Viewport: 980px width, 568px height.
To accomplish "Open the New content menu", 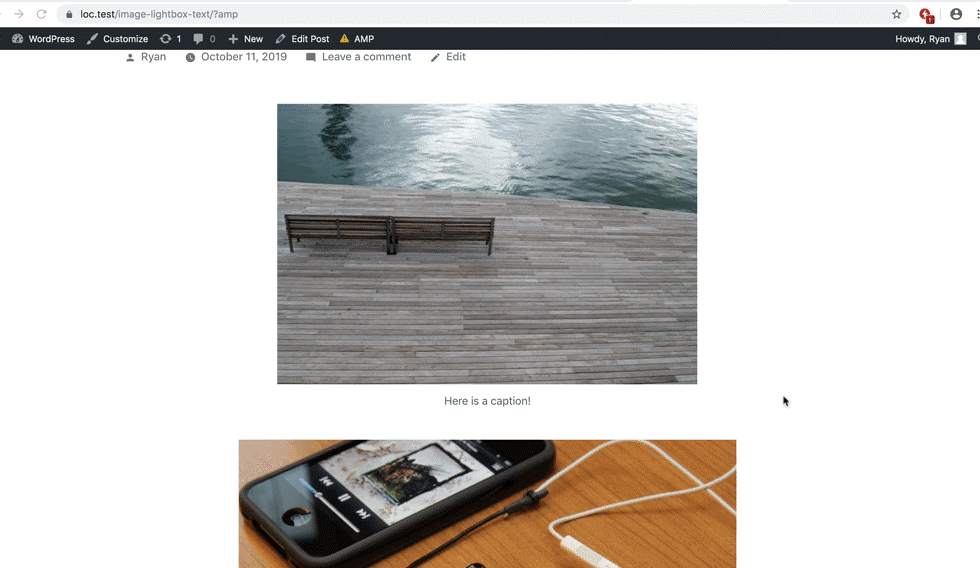I will tap(246, 39).
